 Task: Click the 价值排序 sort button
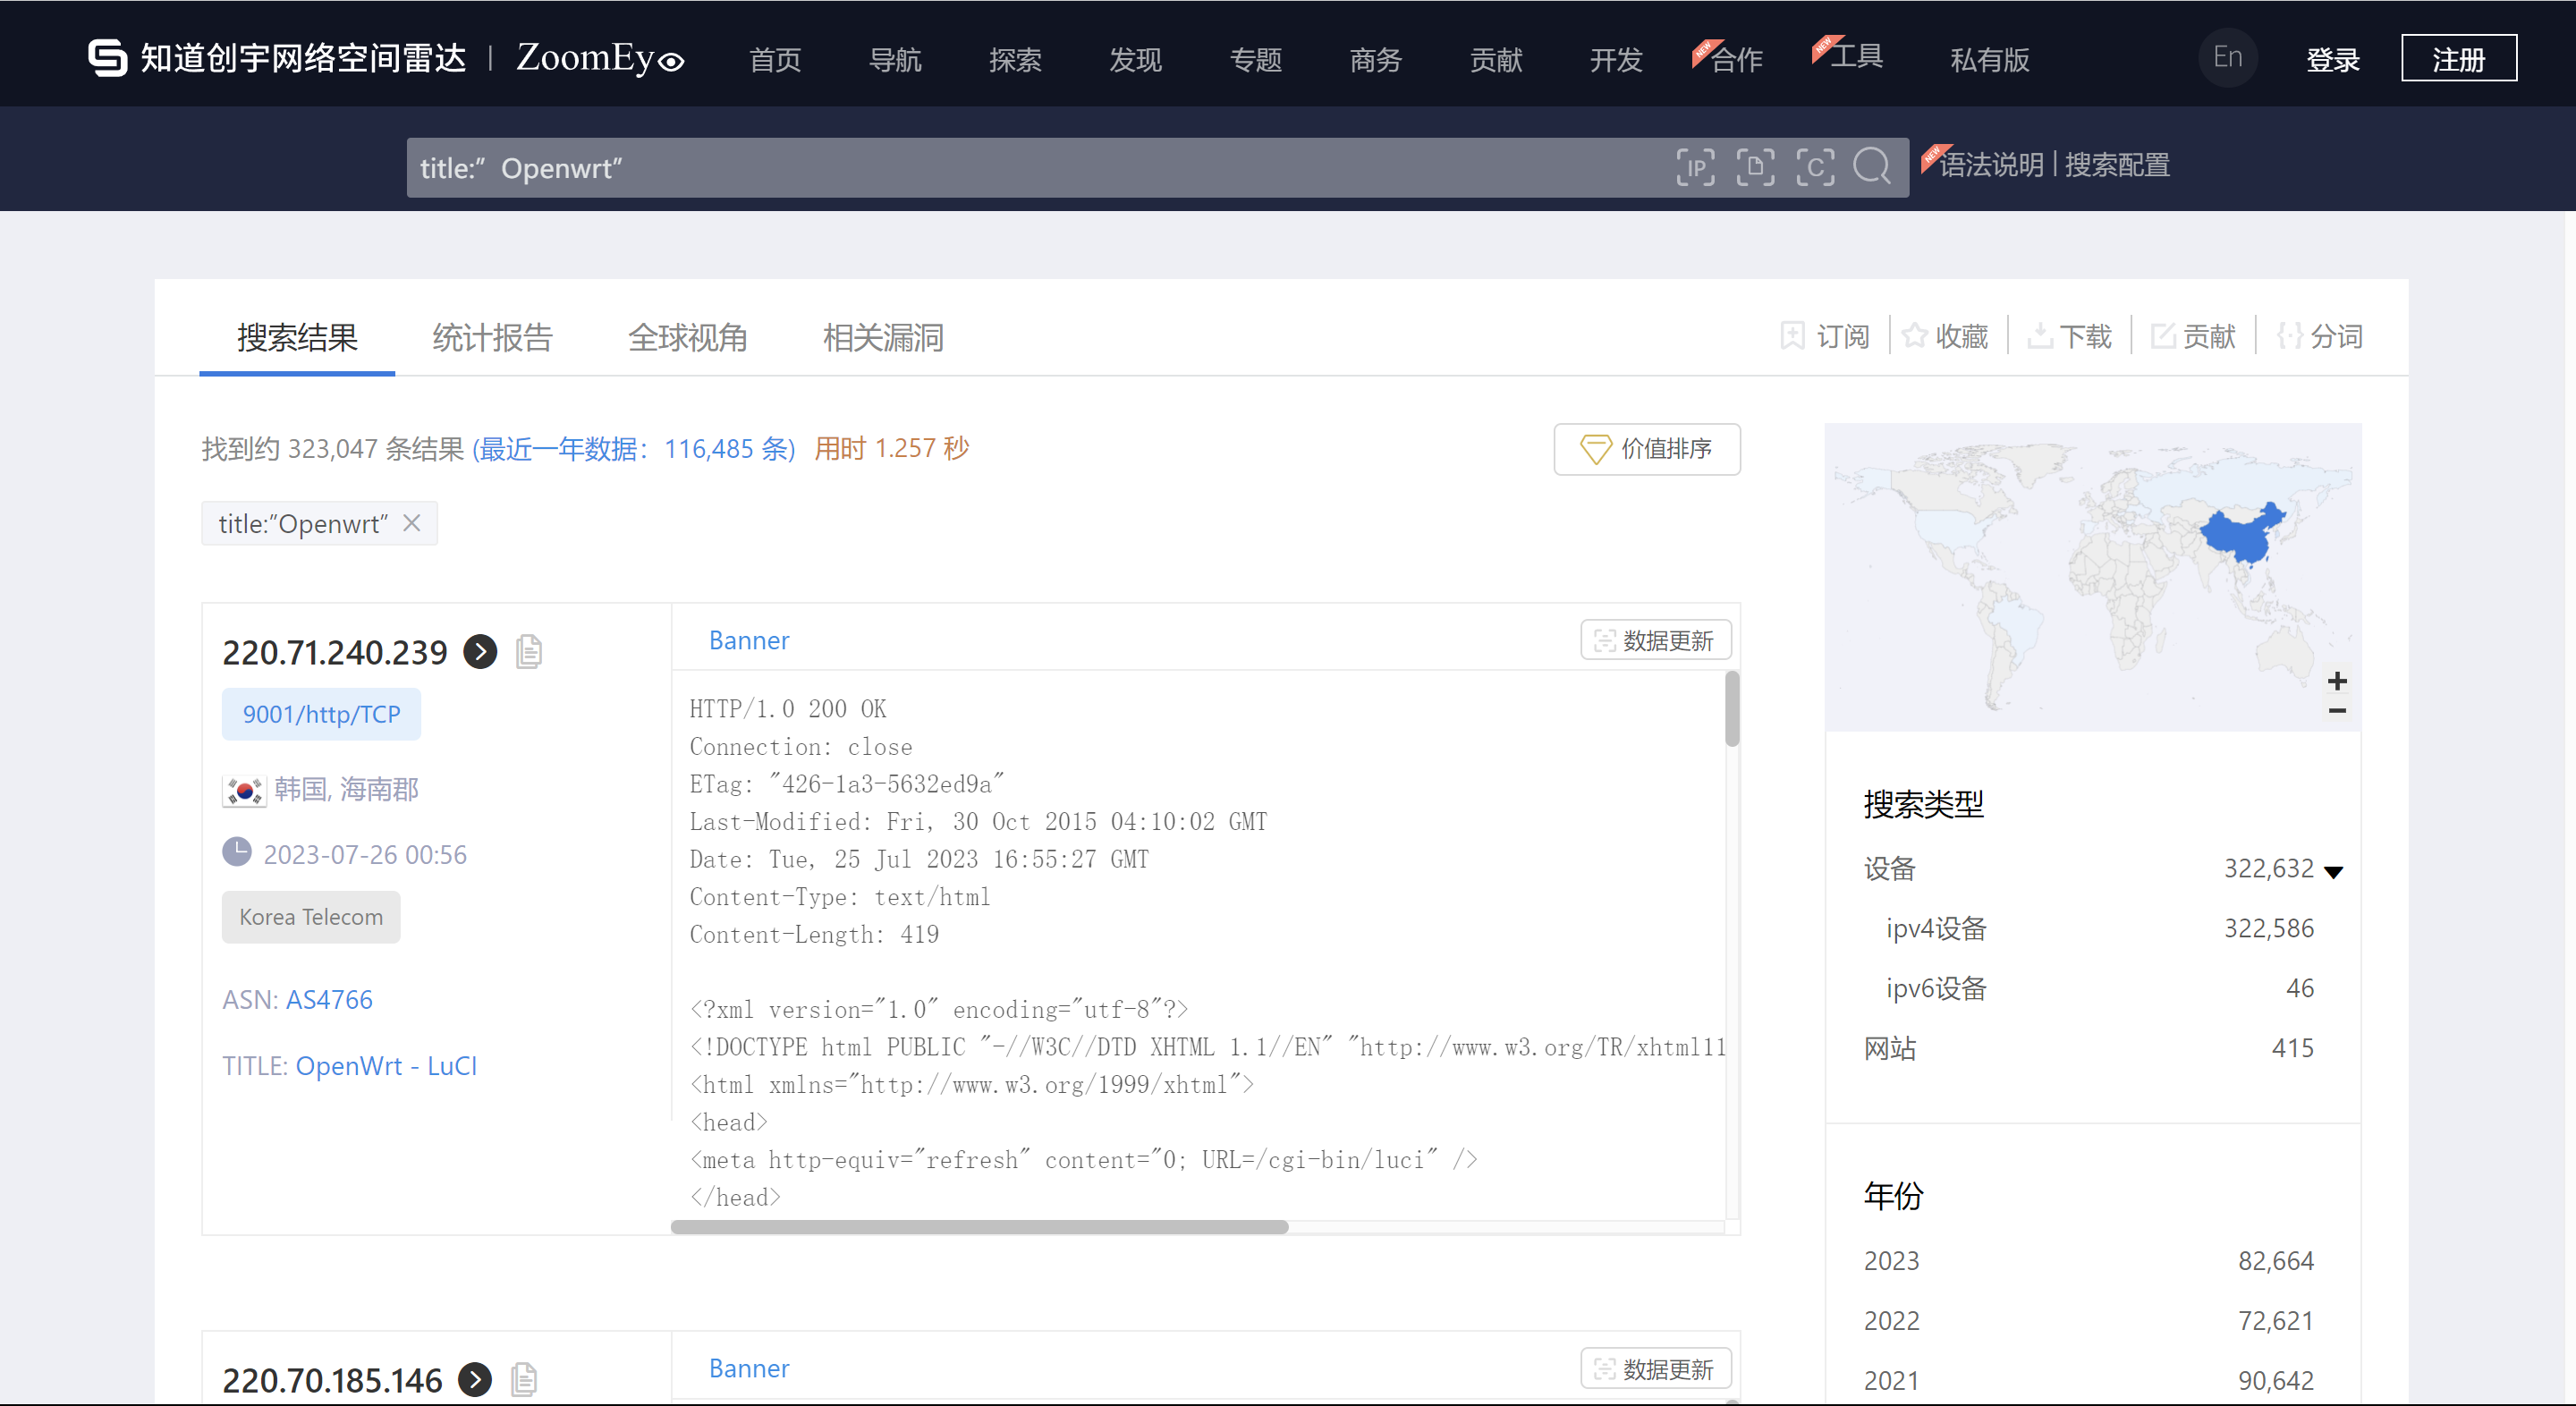1646,449
